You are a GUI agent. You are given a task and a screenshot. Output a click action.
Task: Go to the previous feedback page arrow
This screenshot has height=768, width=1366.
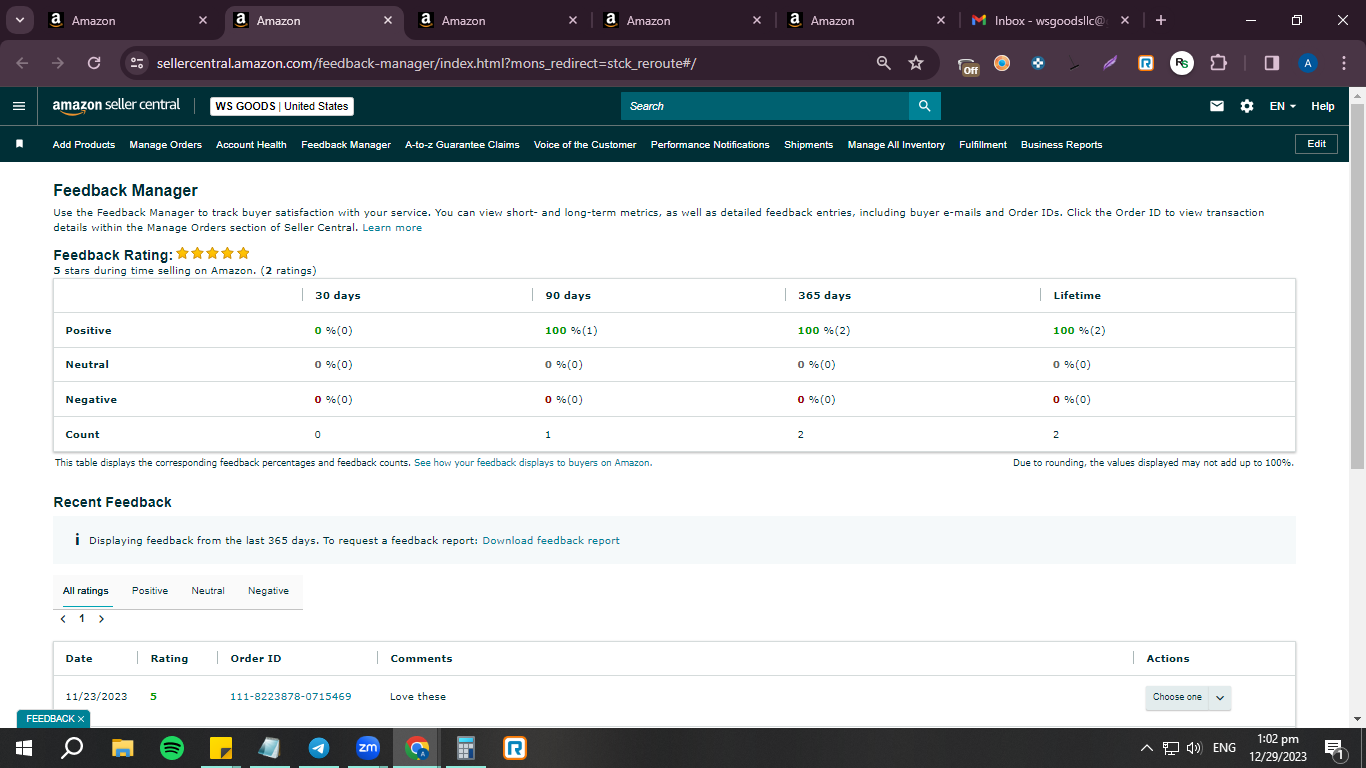tap(64, 619)
